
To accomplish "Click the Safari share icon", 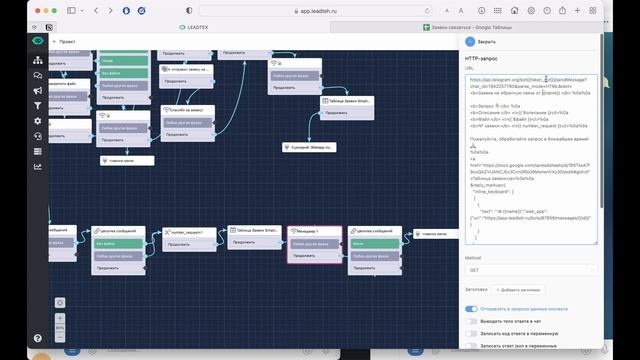I will [x=562, y=11].
